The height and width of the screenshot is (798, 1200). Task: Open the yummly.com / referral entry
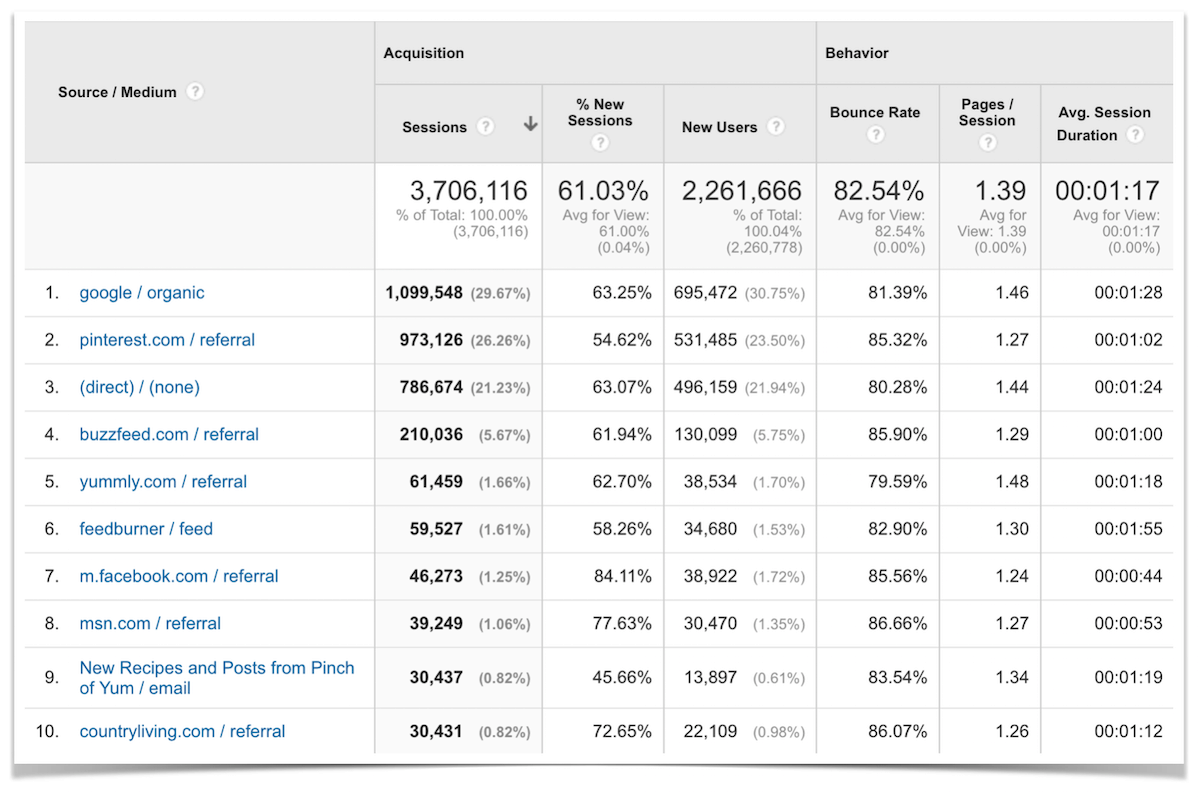point(163,481)
